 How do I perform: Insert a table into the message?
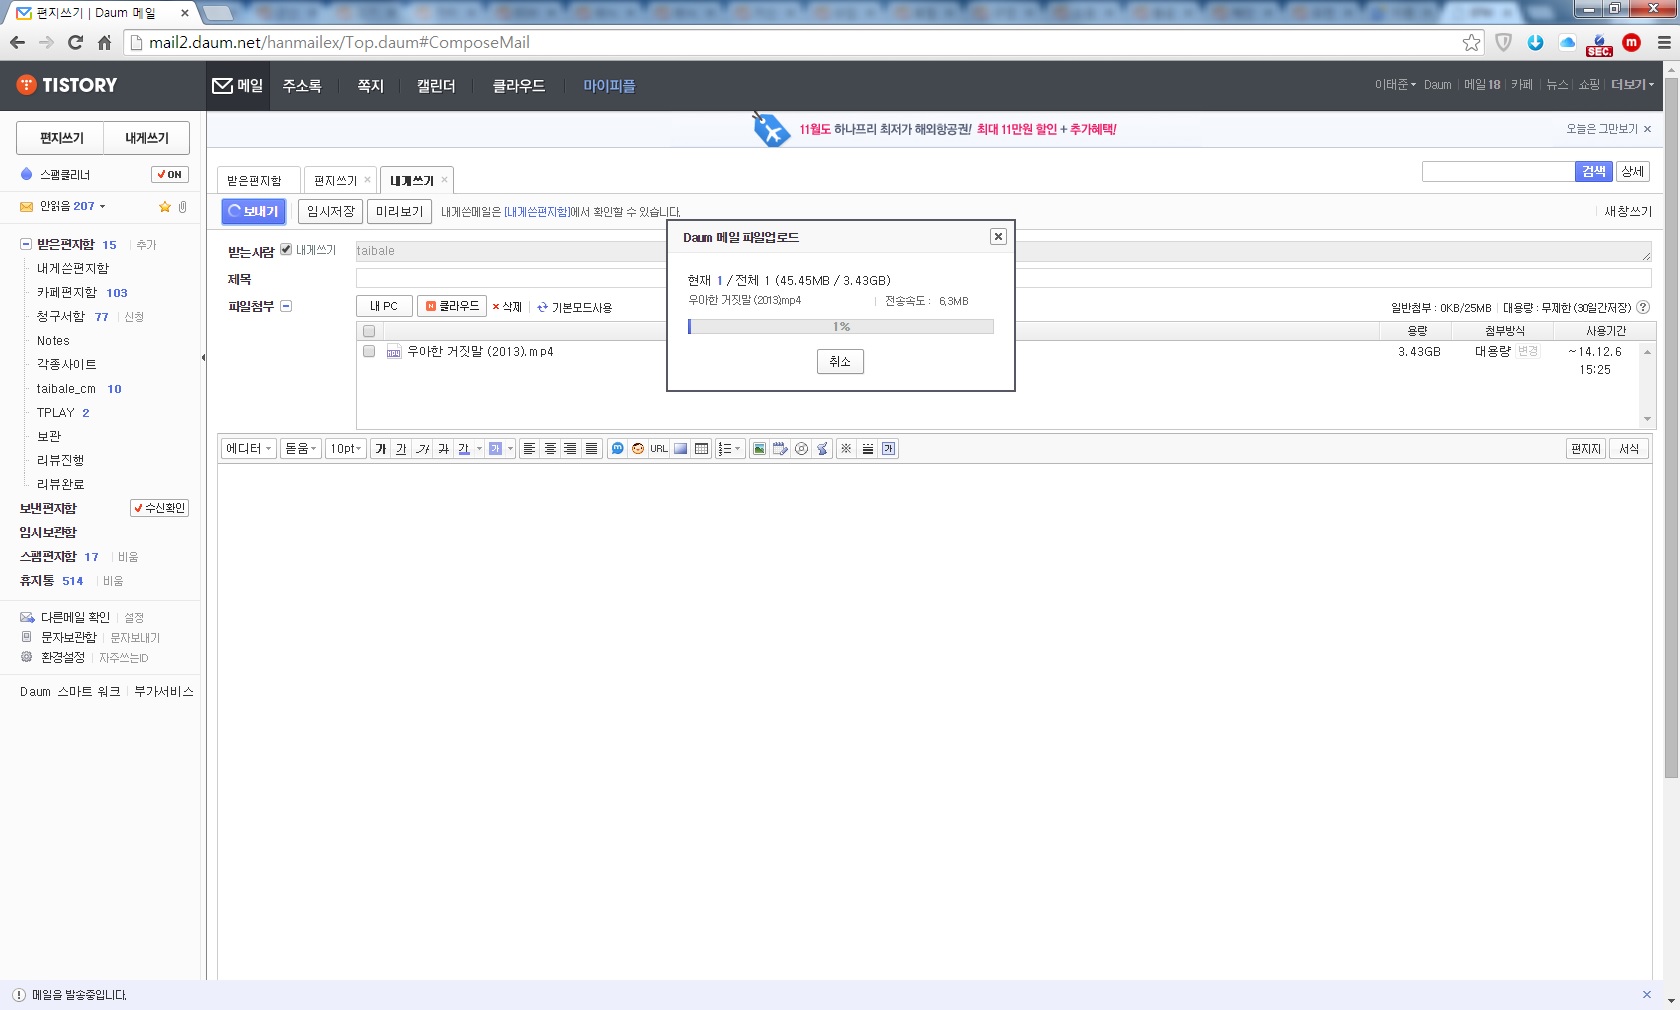click(x=701, y=449)
